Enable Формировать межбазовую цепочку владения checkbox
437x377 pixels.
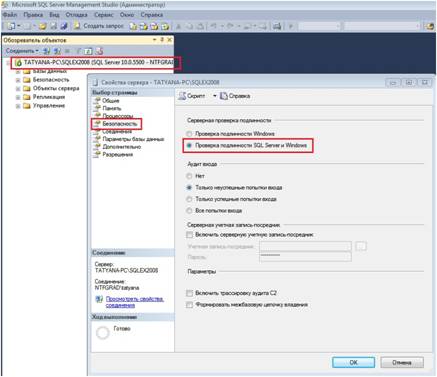pyautogui.click(x=189, y=305)
